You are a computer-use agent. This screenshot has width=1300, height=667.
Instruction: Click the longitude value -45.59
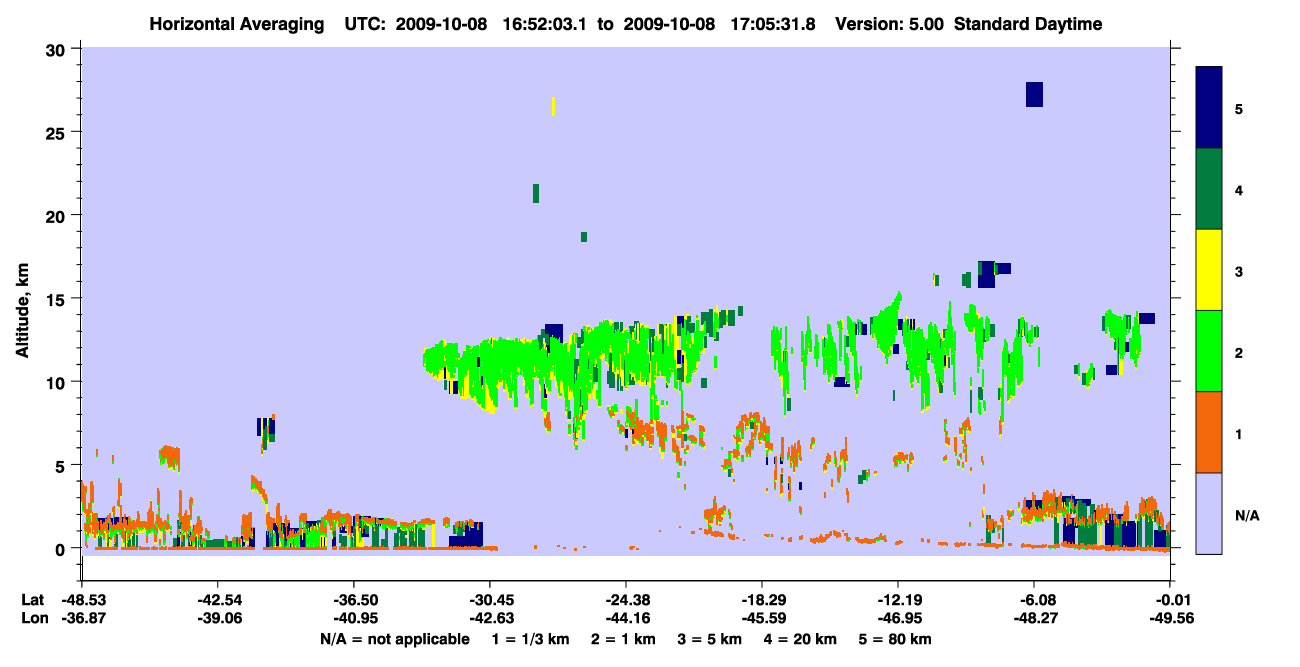(762, 619)
